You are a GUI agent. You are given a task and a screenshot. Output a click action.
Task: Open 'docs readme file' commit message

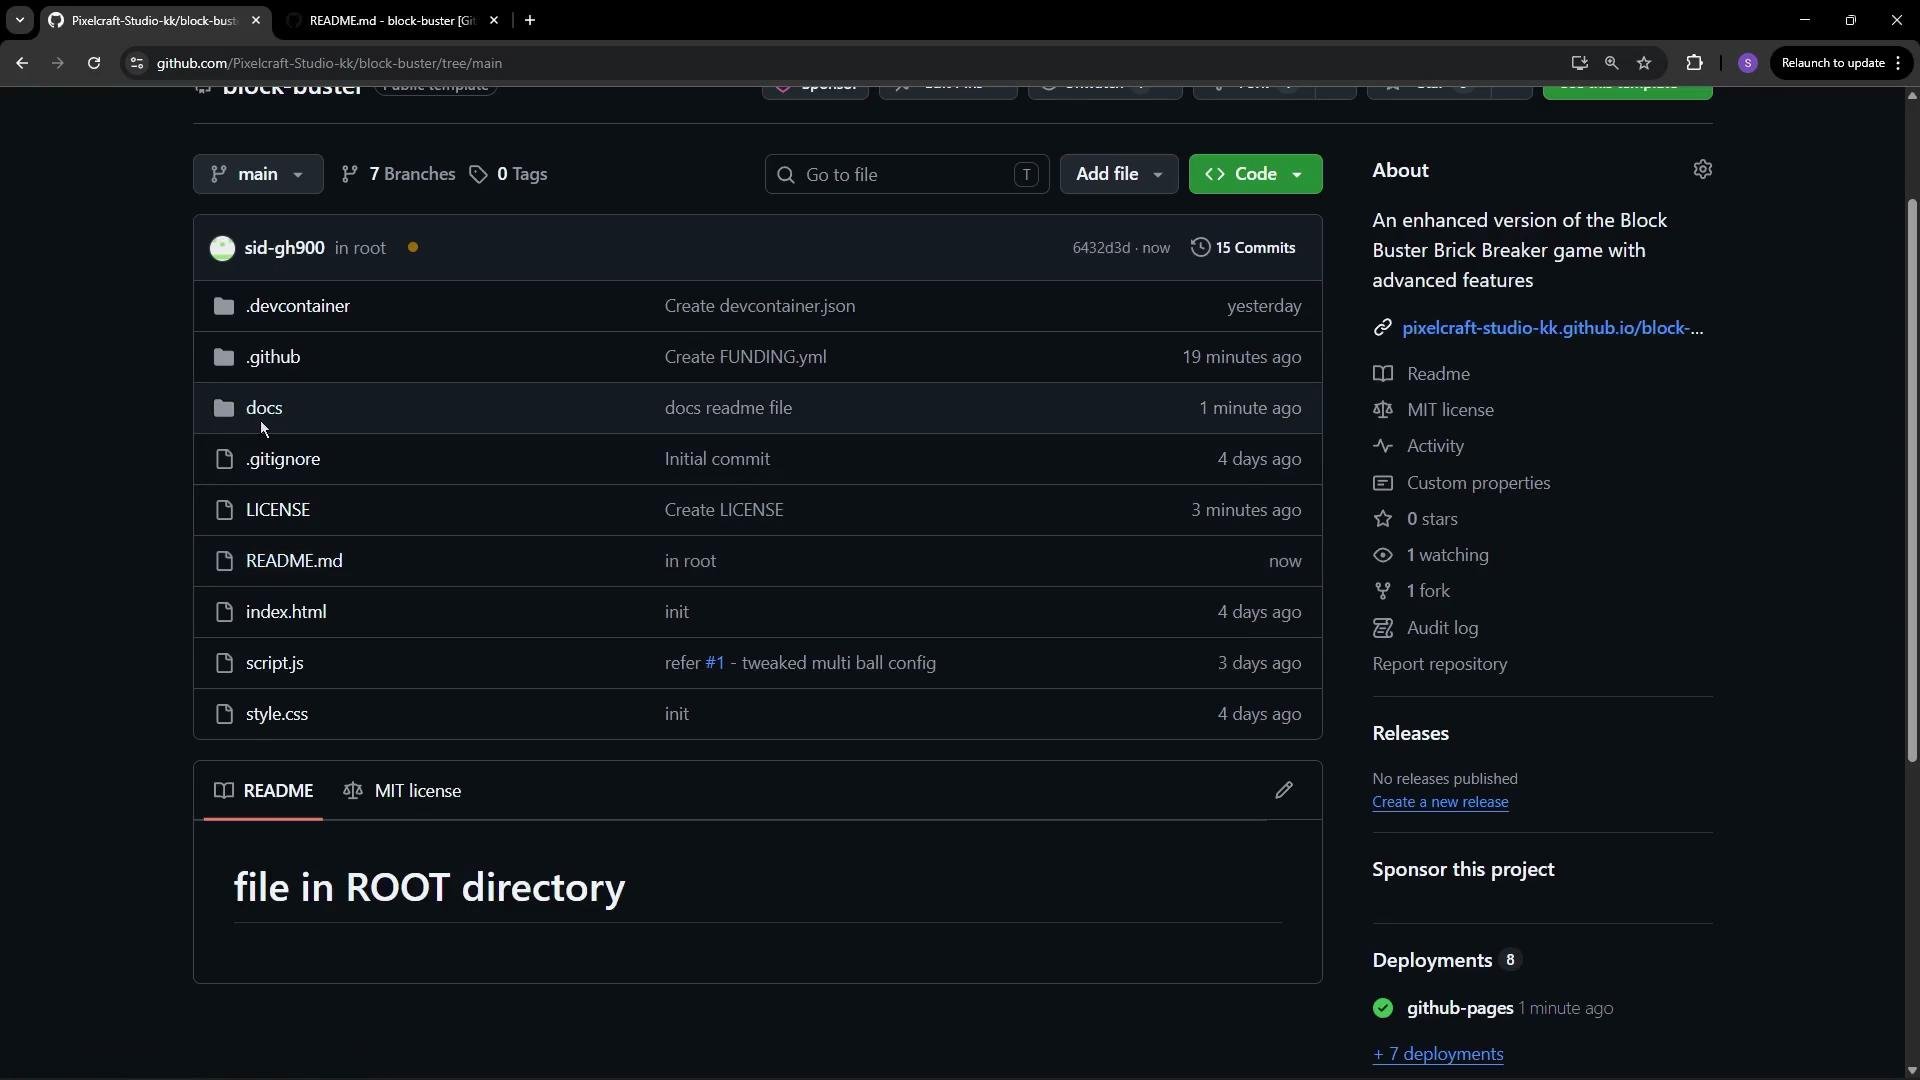(728, 408)
